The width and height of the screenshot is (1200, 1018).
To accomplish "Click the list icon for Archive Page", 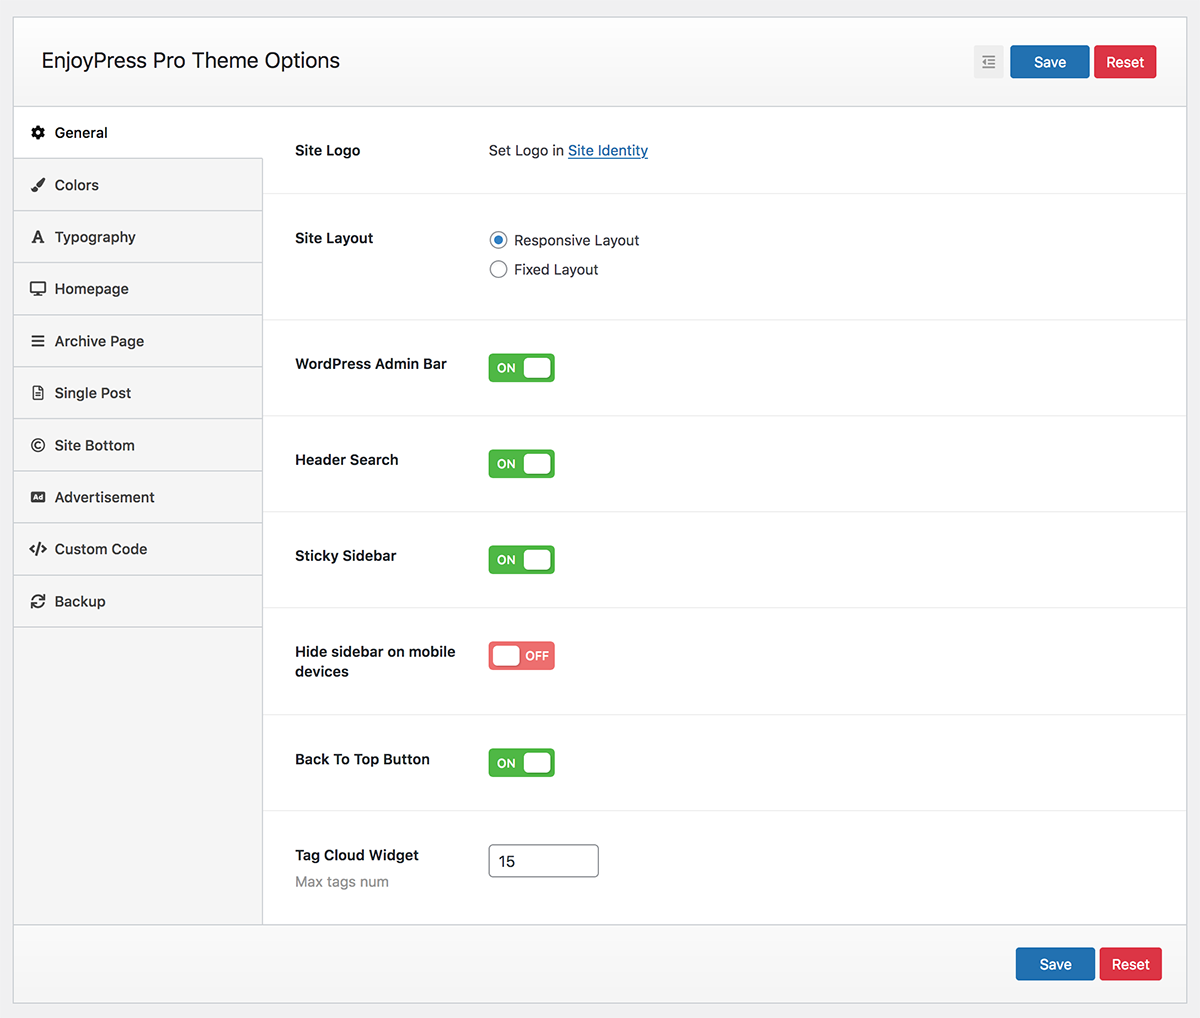I will tap(38, 340).
